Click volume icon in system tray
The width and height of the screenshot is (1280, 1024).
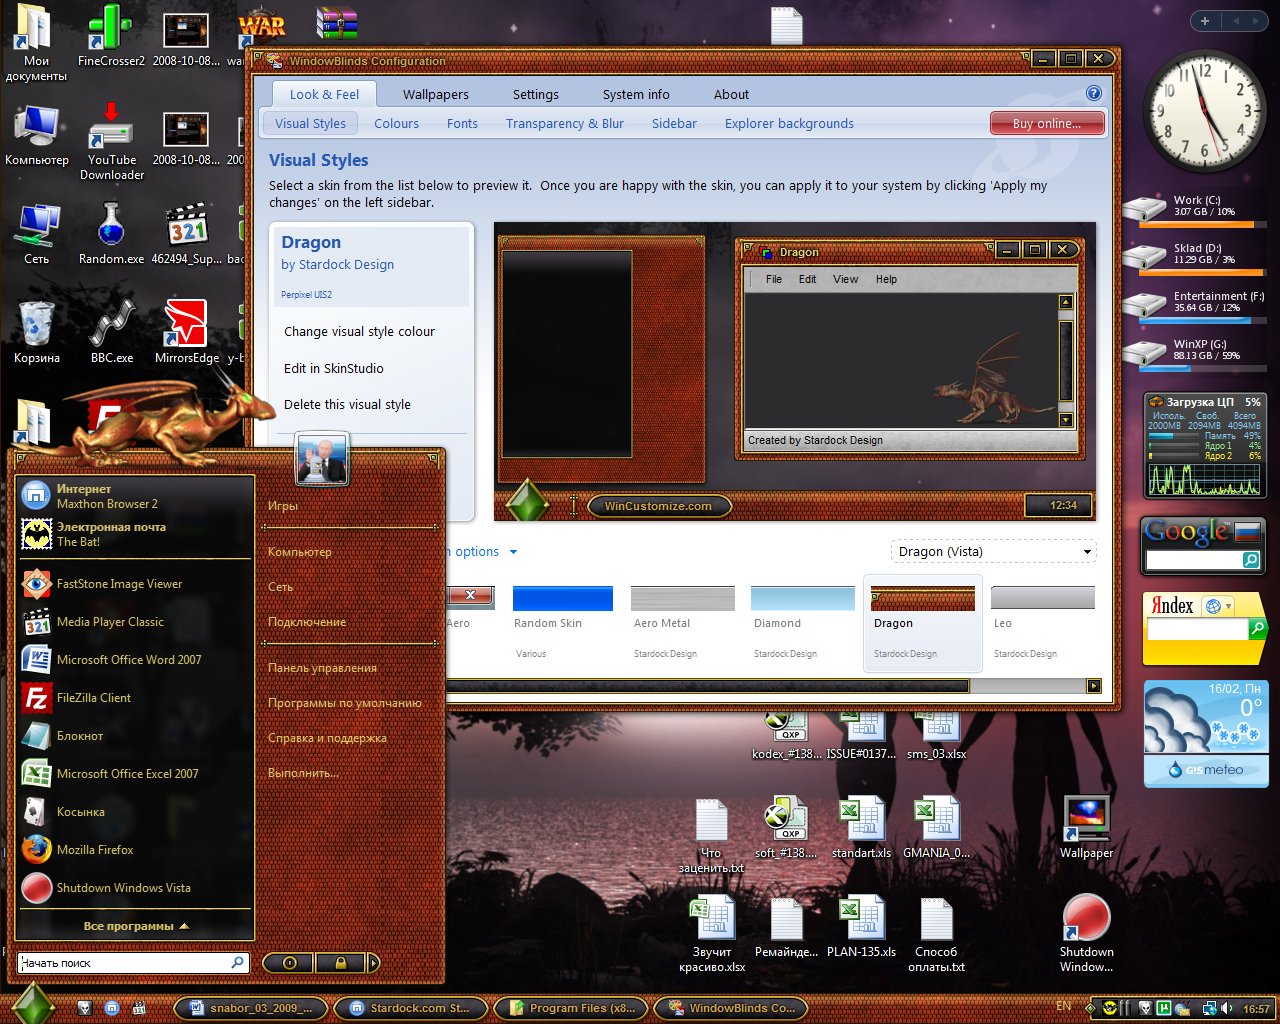[x=1226, y=1008]
